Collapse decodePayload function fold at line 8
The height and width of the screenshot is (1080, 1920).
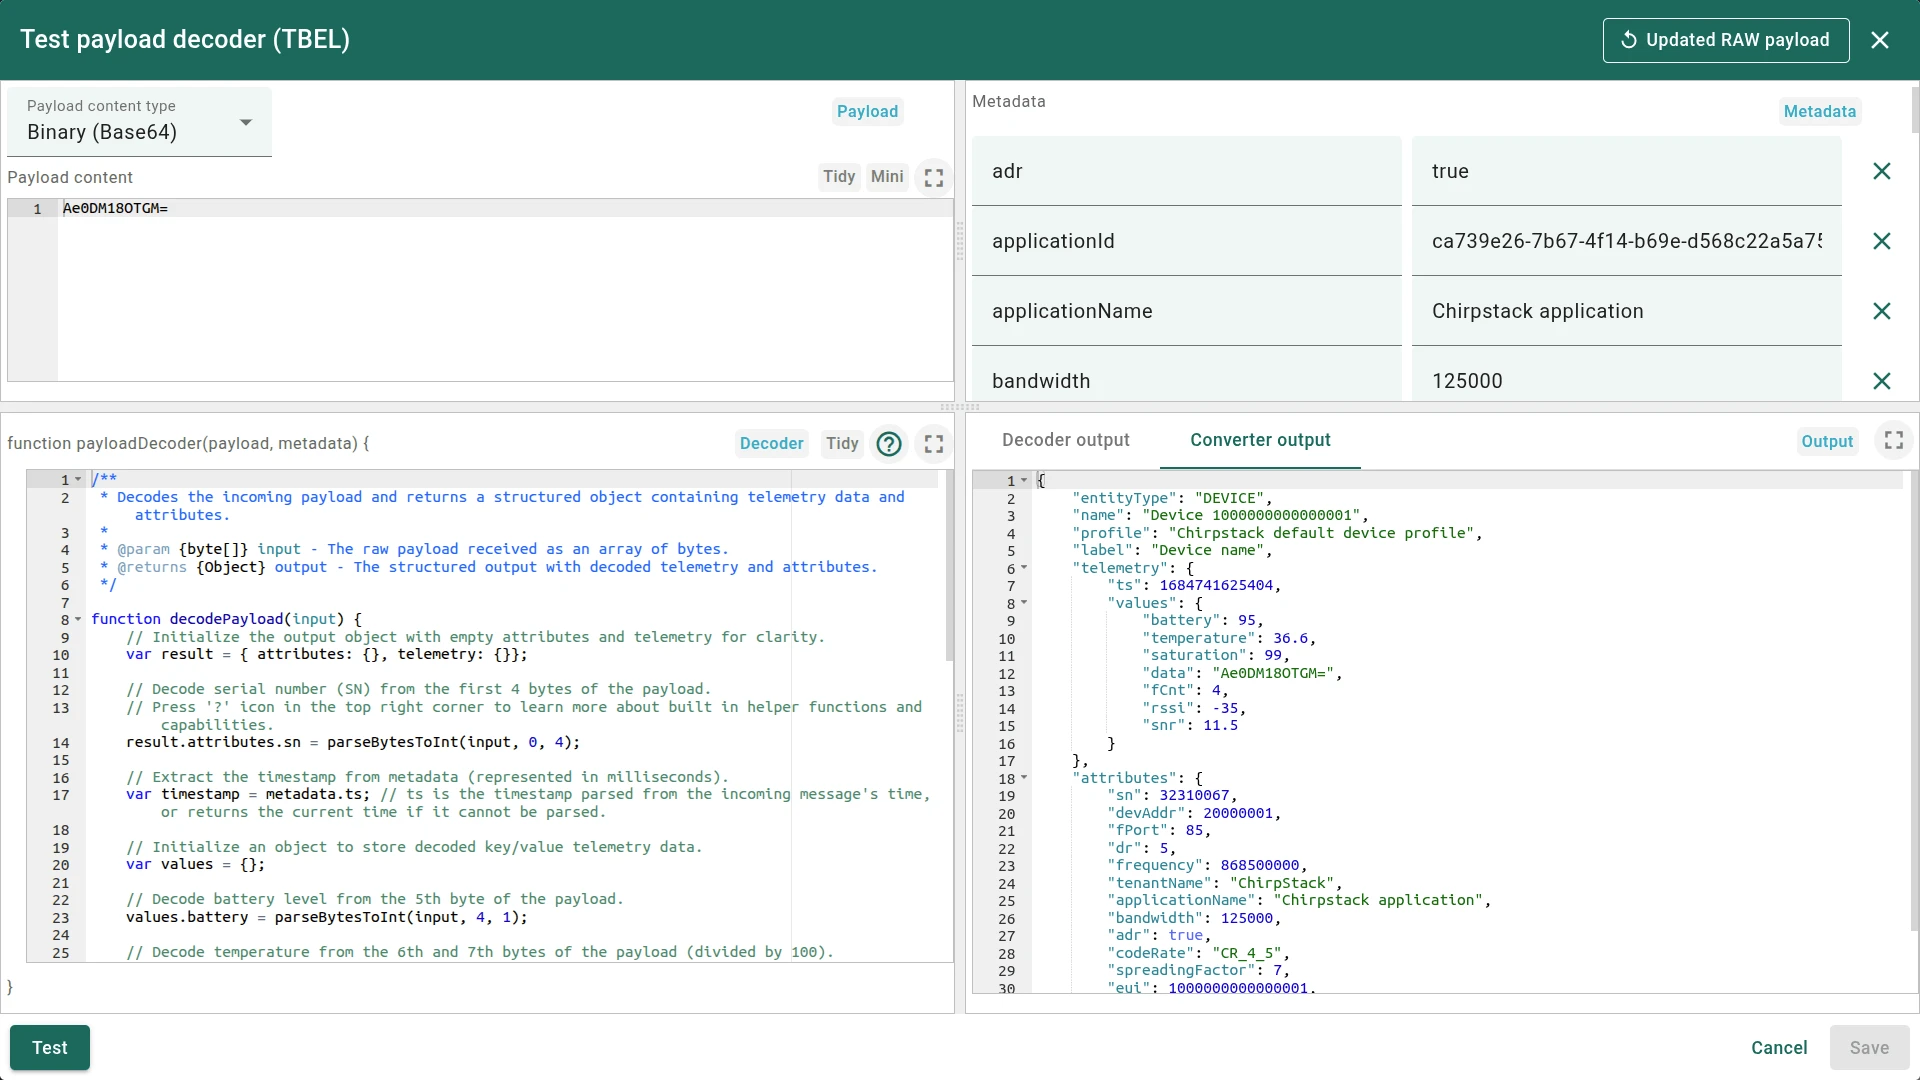78,620
